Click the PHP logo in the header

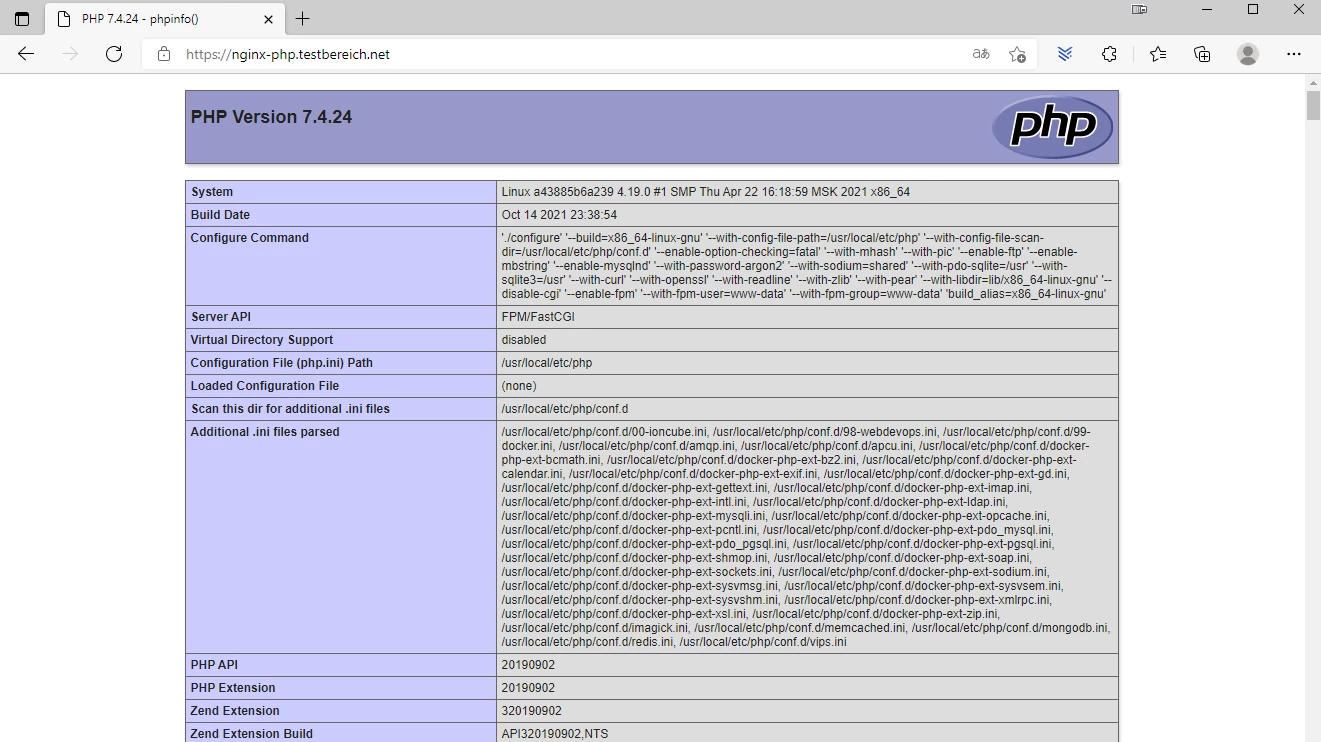(x=1052, y=127)
